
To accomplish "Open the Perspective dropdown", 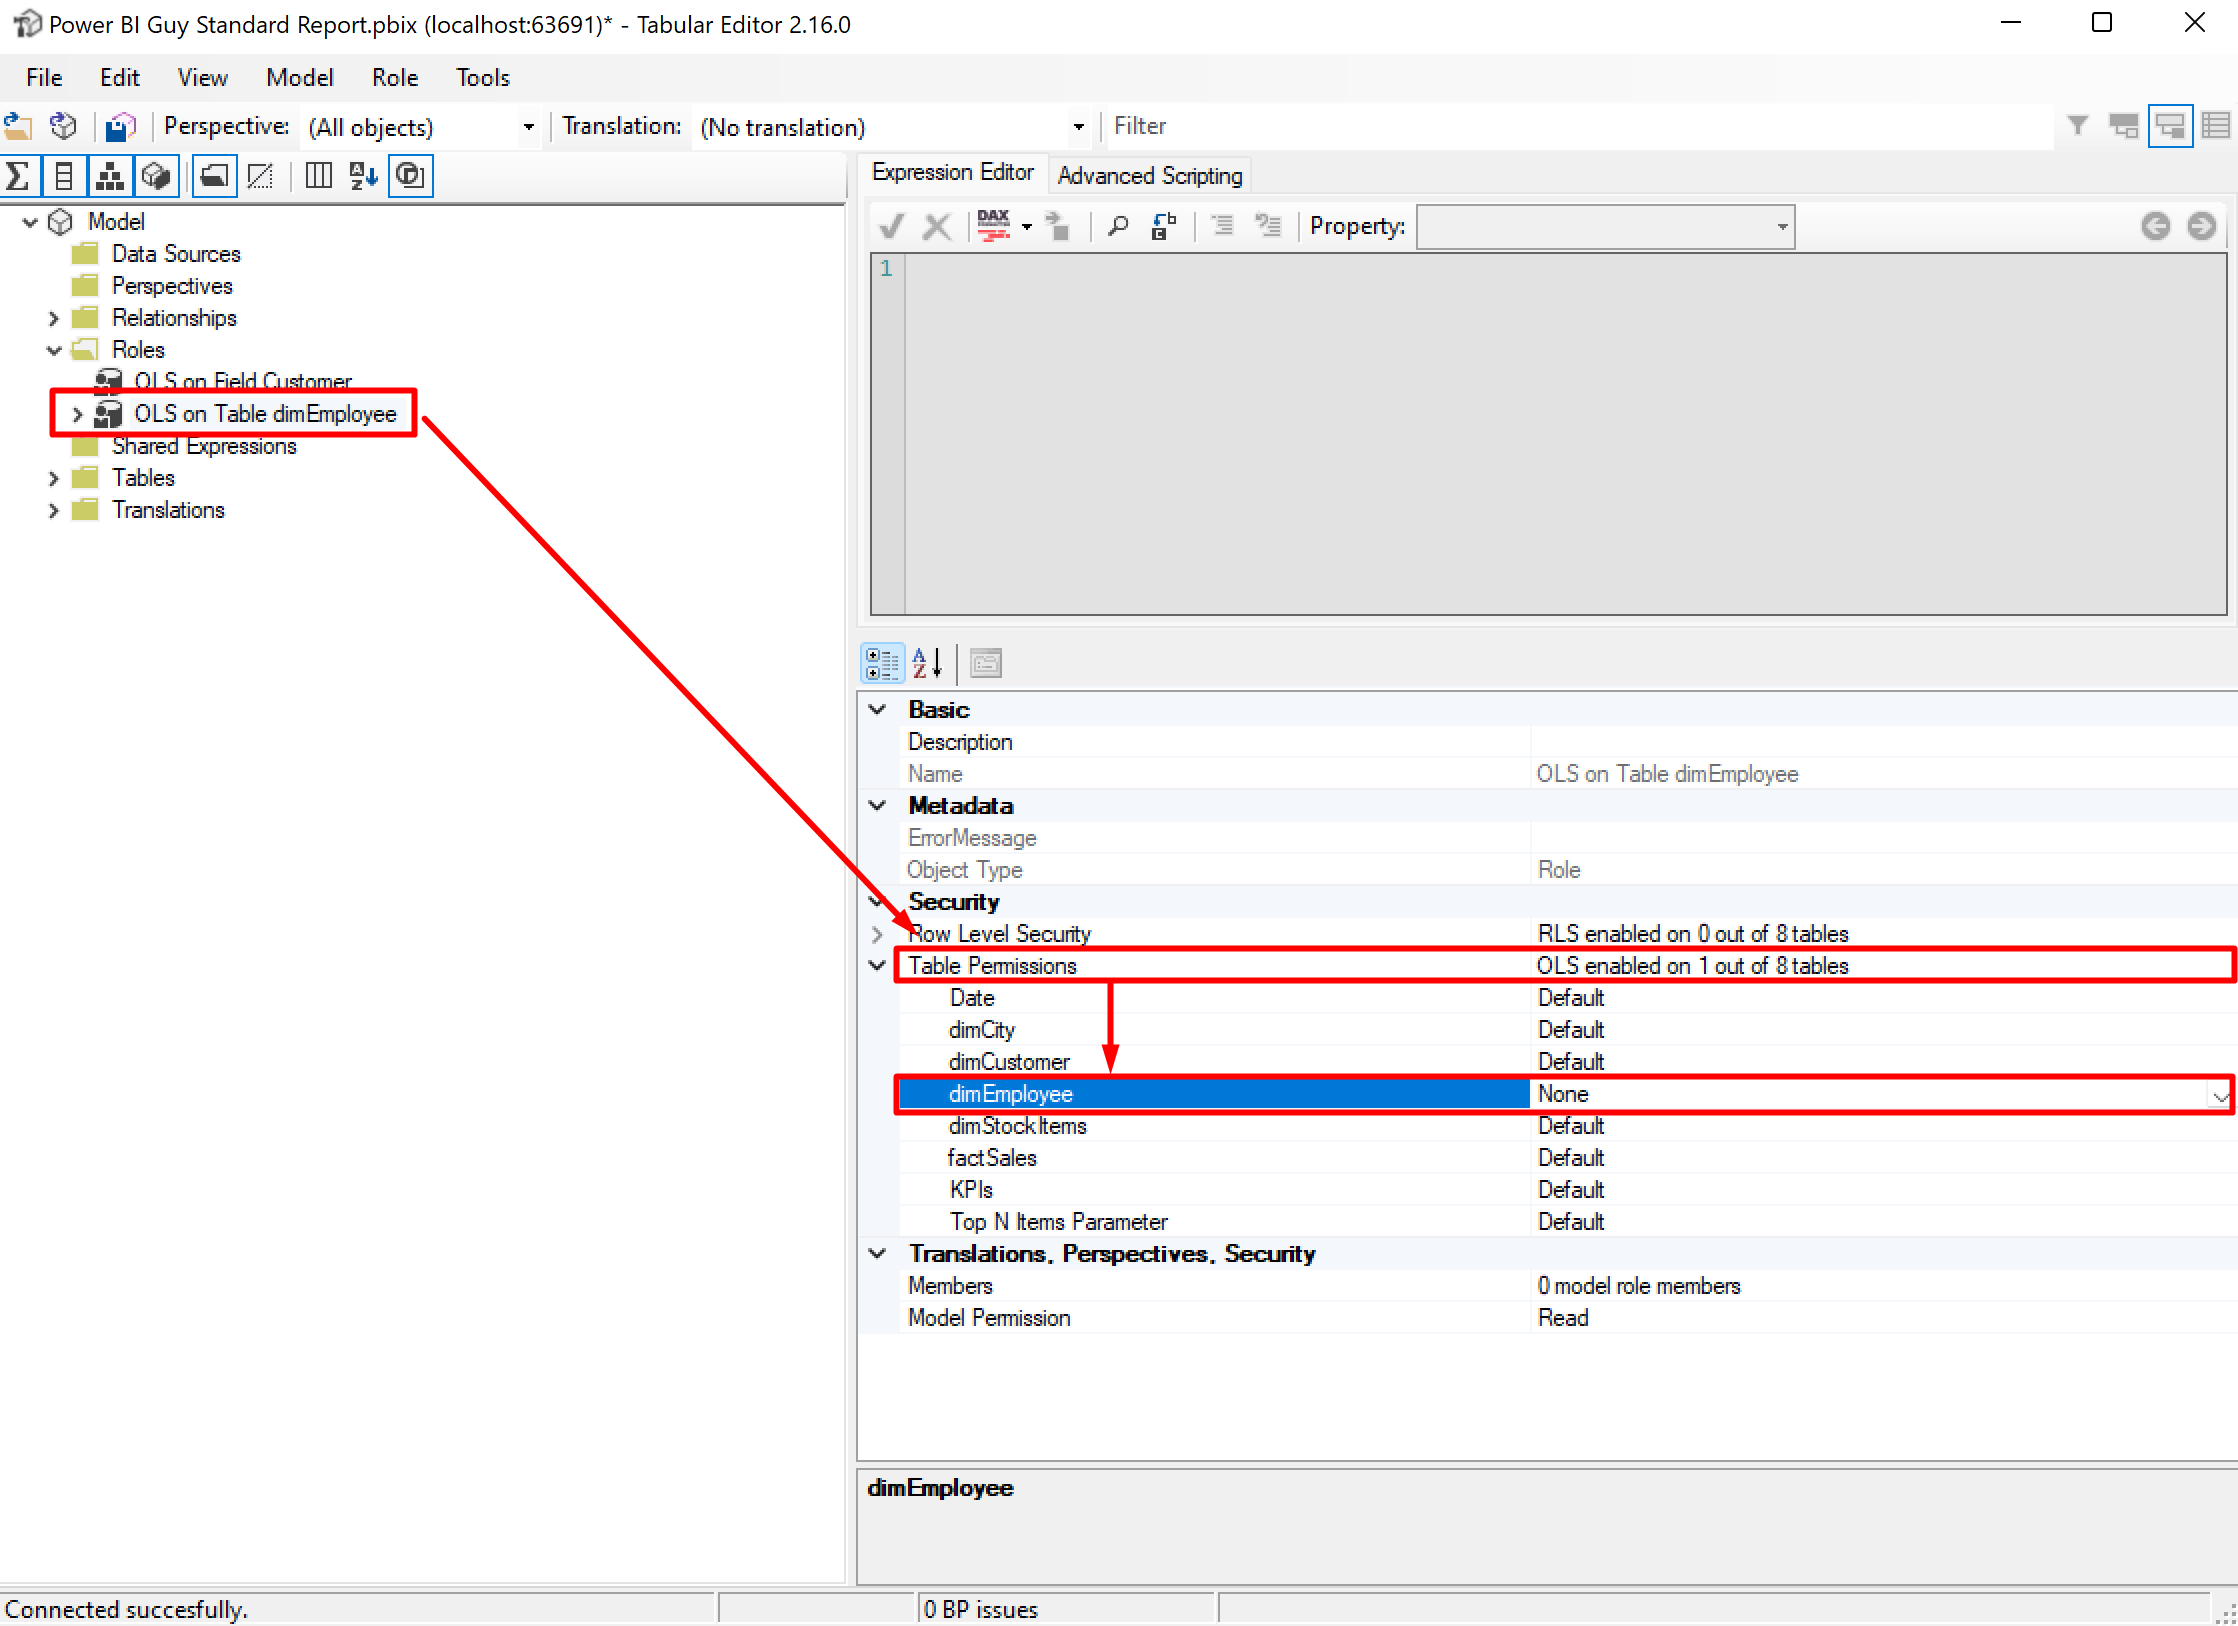I will pos(527,126).
